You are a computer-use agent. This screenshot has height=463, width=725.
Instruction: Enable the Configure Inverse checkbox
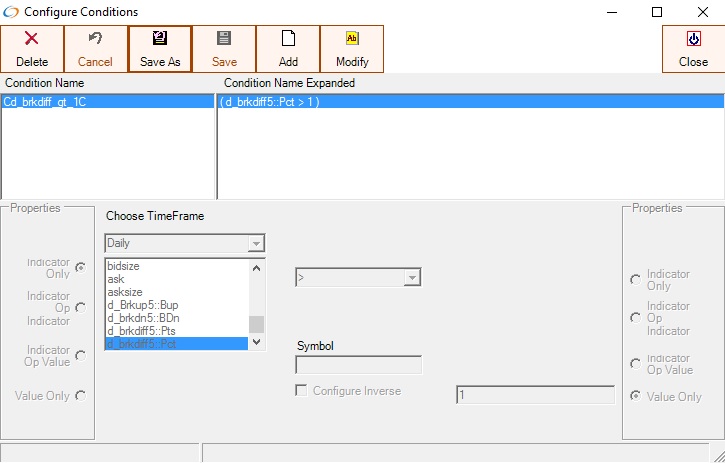click(x=301, y=391)
